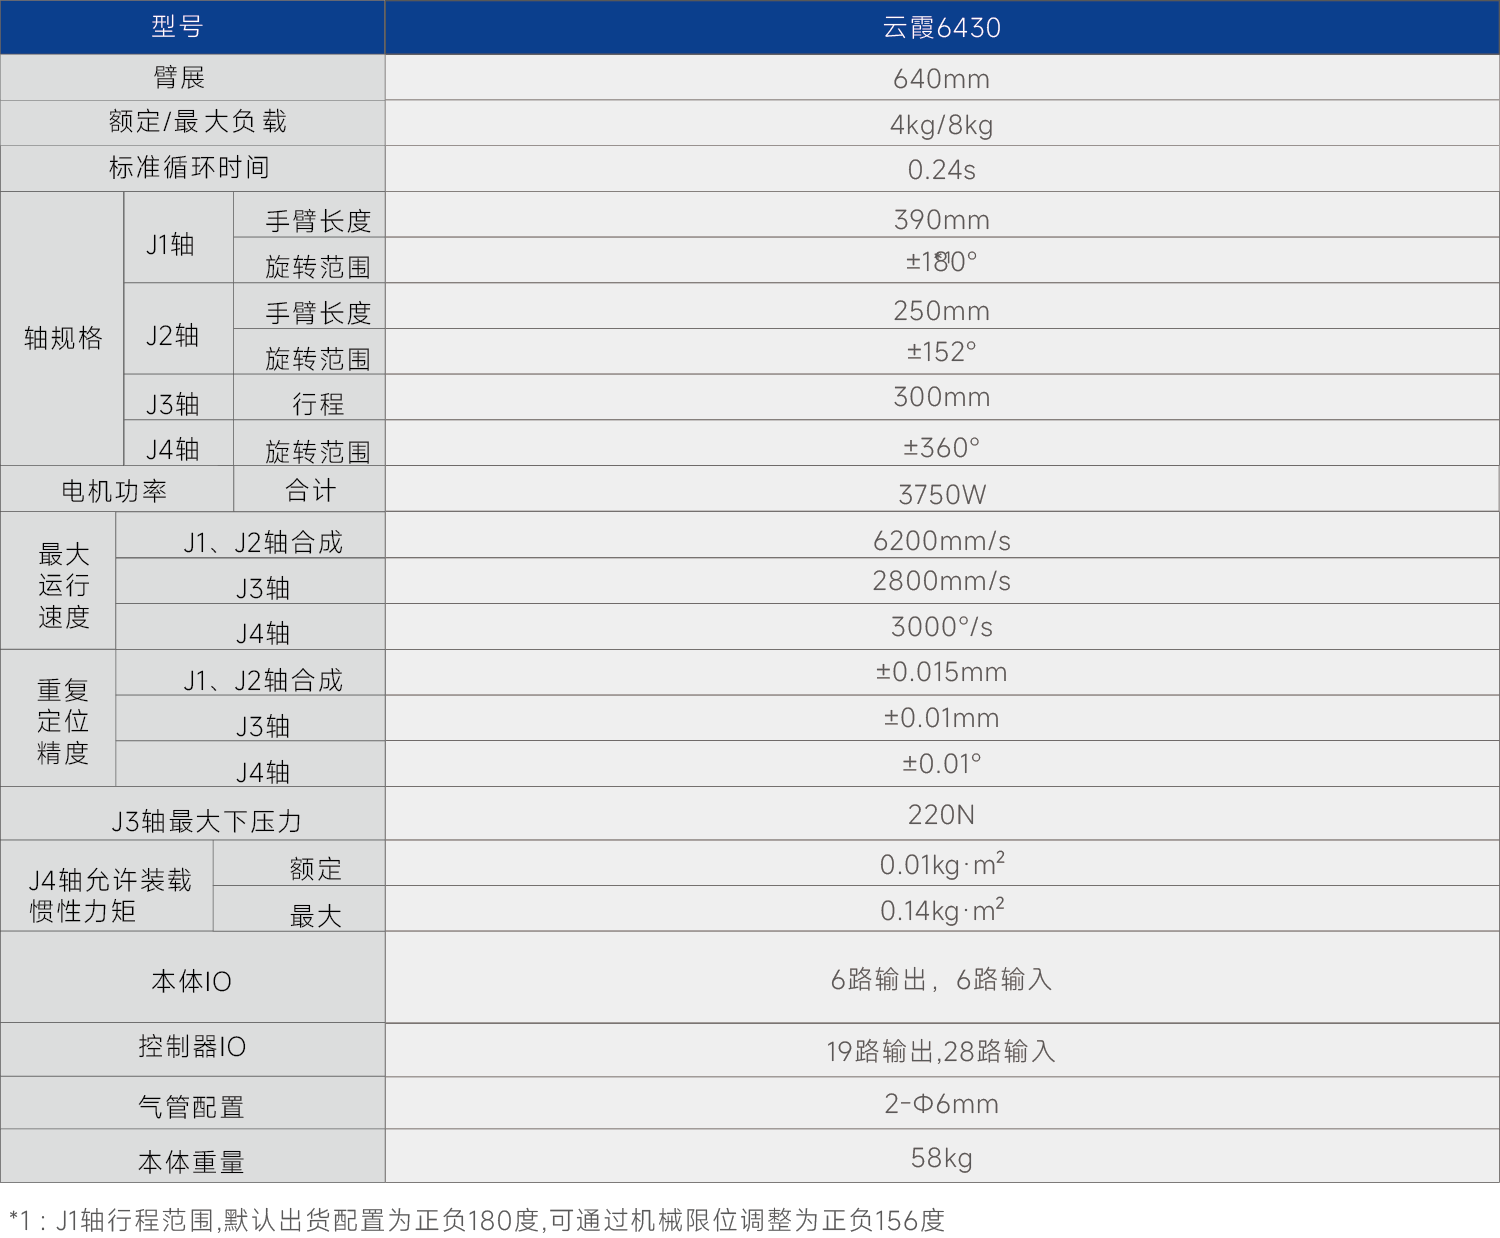The width and height of the screenshot is (1500, 1238).
Task: Click the value '390mm'
Action: (941, 220)
